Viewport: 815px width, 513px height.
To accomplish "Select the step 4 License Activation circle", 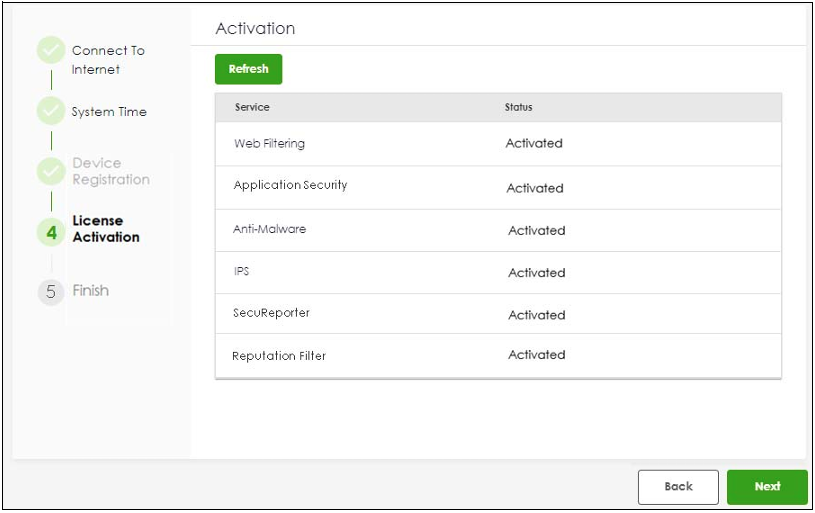I will coord(51,232).
